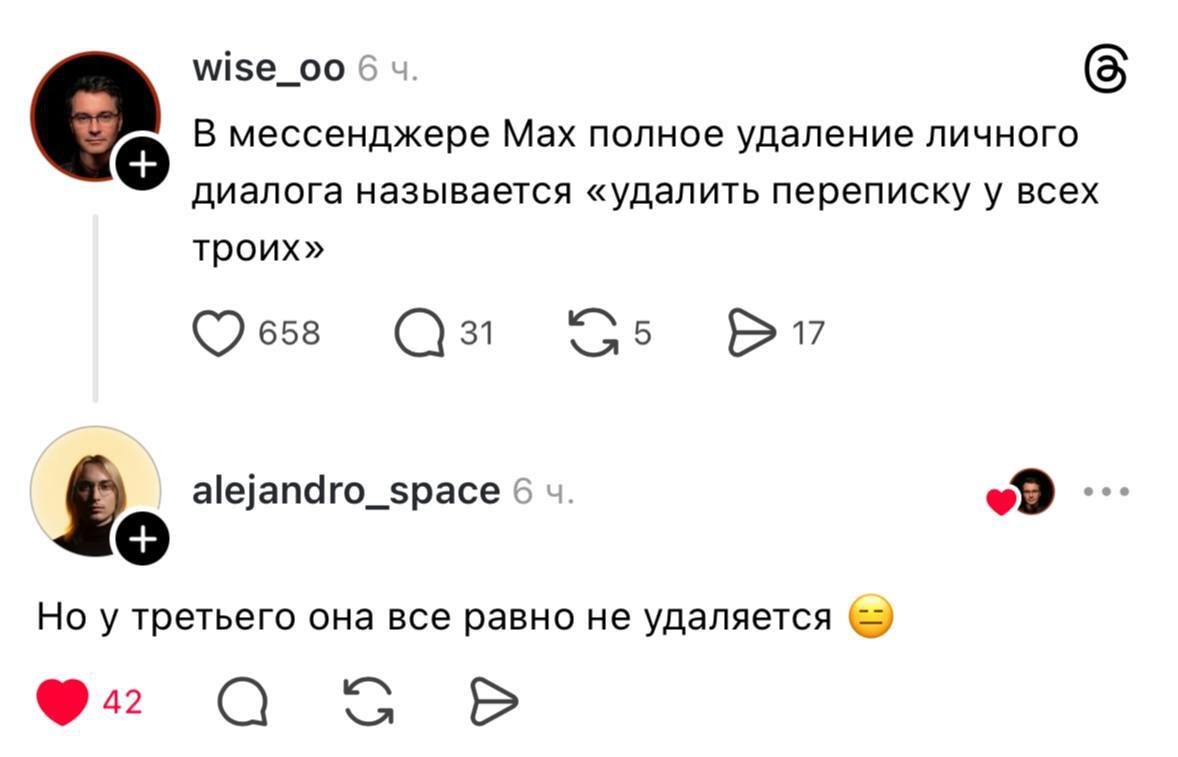
Task: Repost the alejandro_space reply
Action: point(368,701)
